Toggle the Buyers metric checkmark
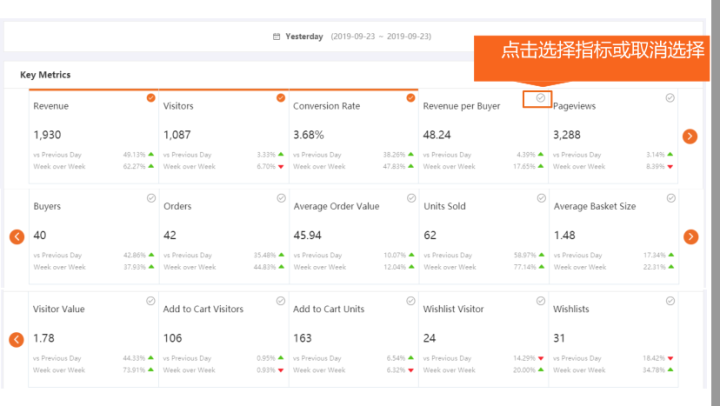This screenshot has height=406, width=720. click(151, 199)
